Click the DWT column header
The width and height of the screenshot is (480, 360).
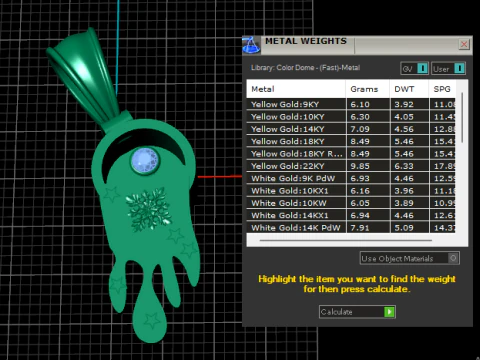[x=409, y=89]
